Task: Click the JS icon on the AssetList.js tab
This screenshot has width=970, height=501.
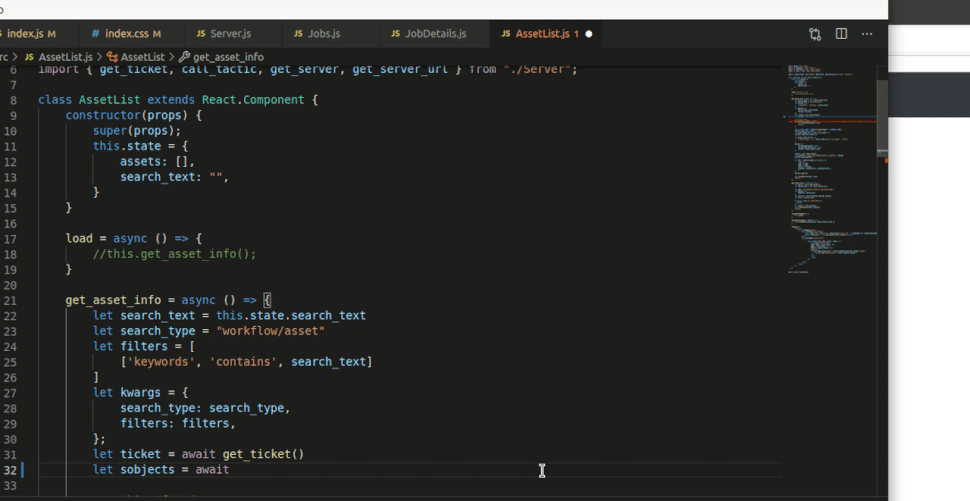Action: [x=506, y=33]
